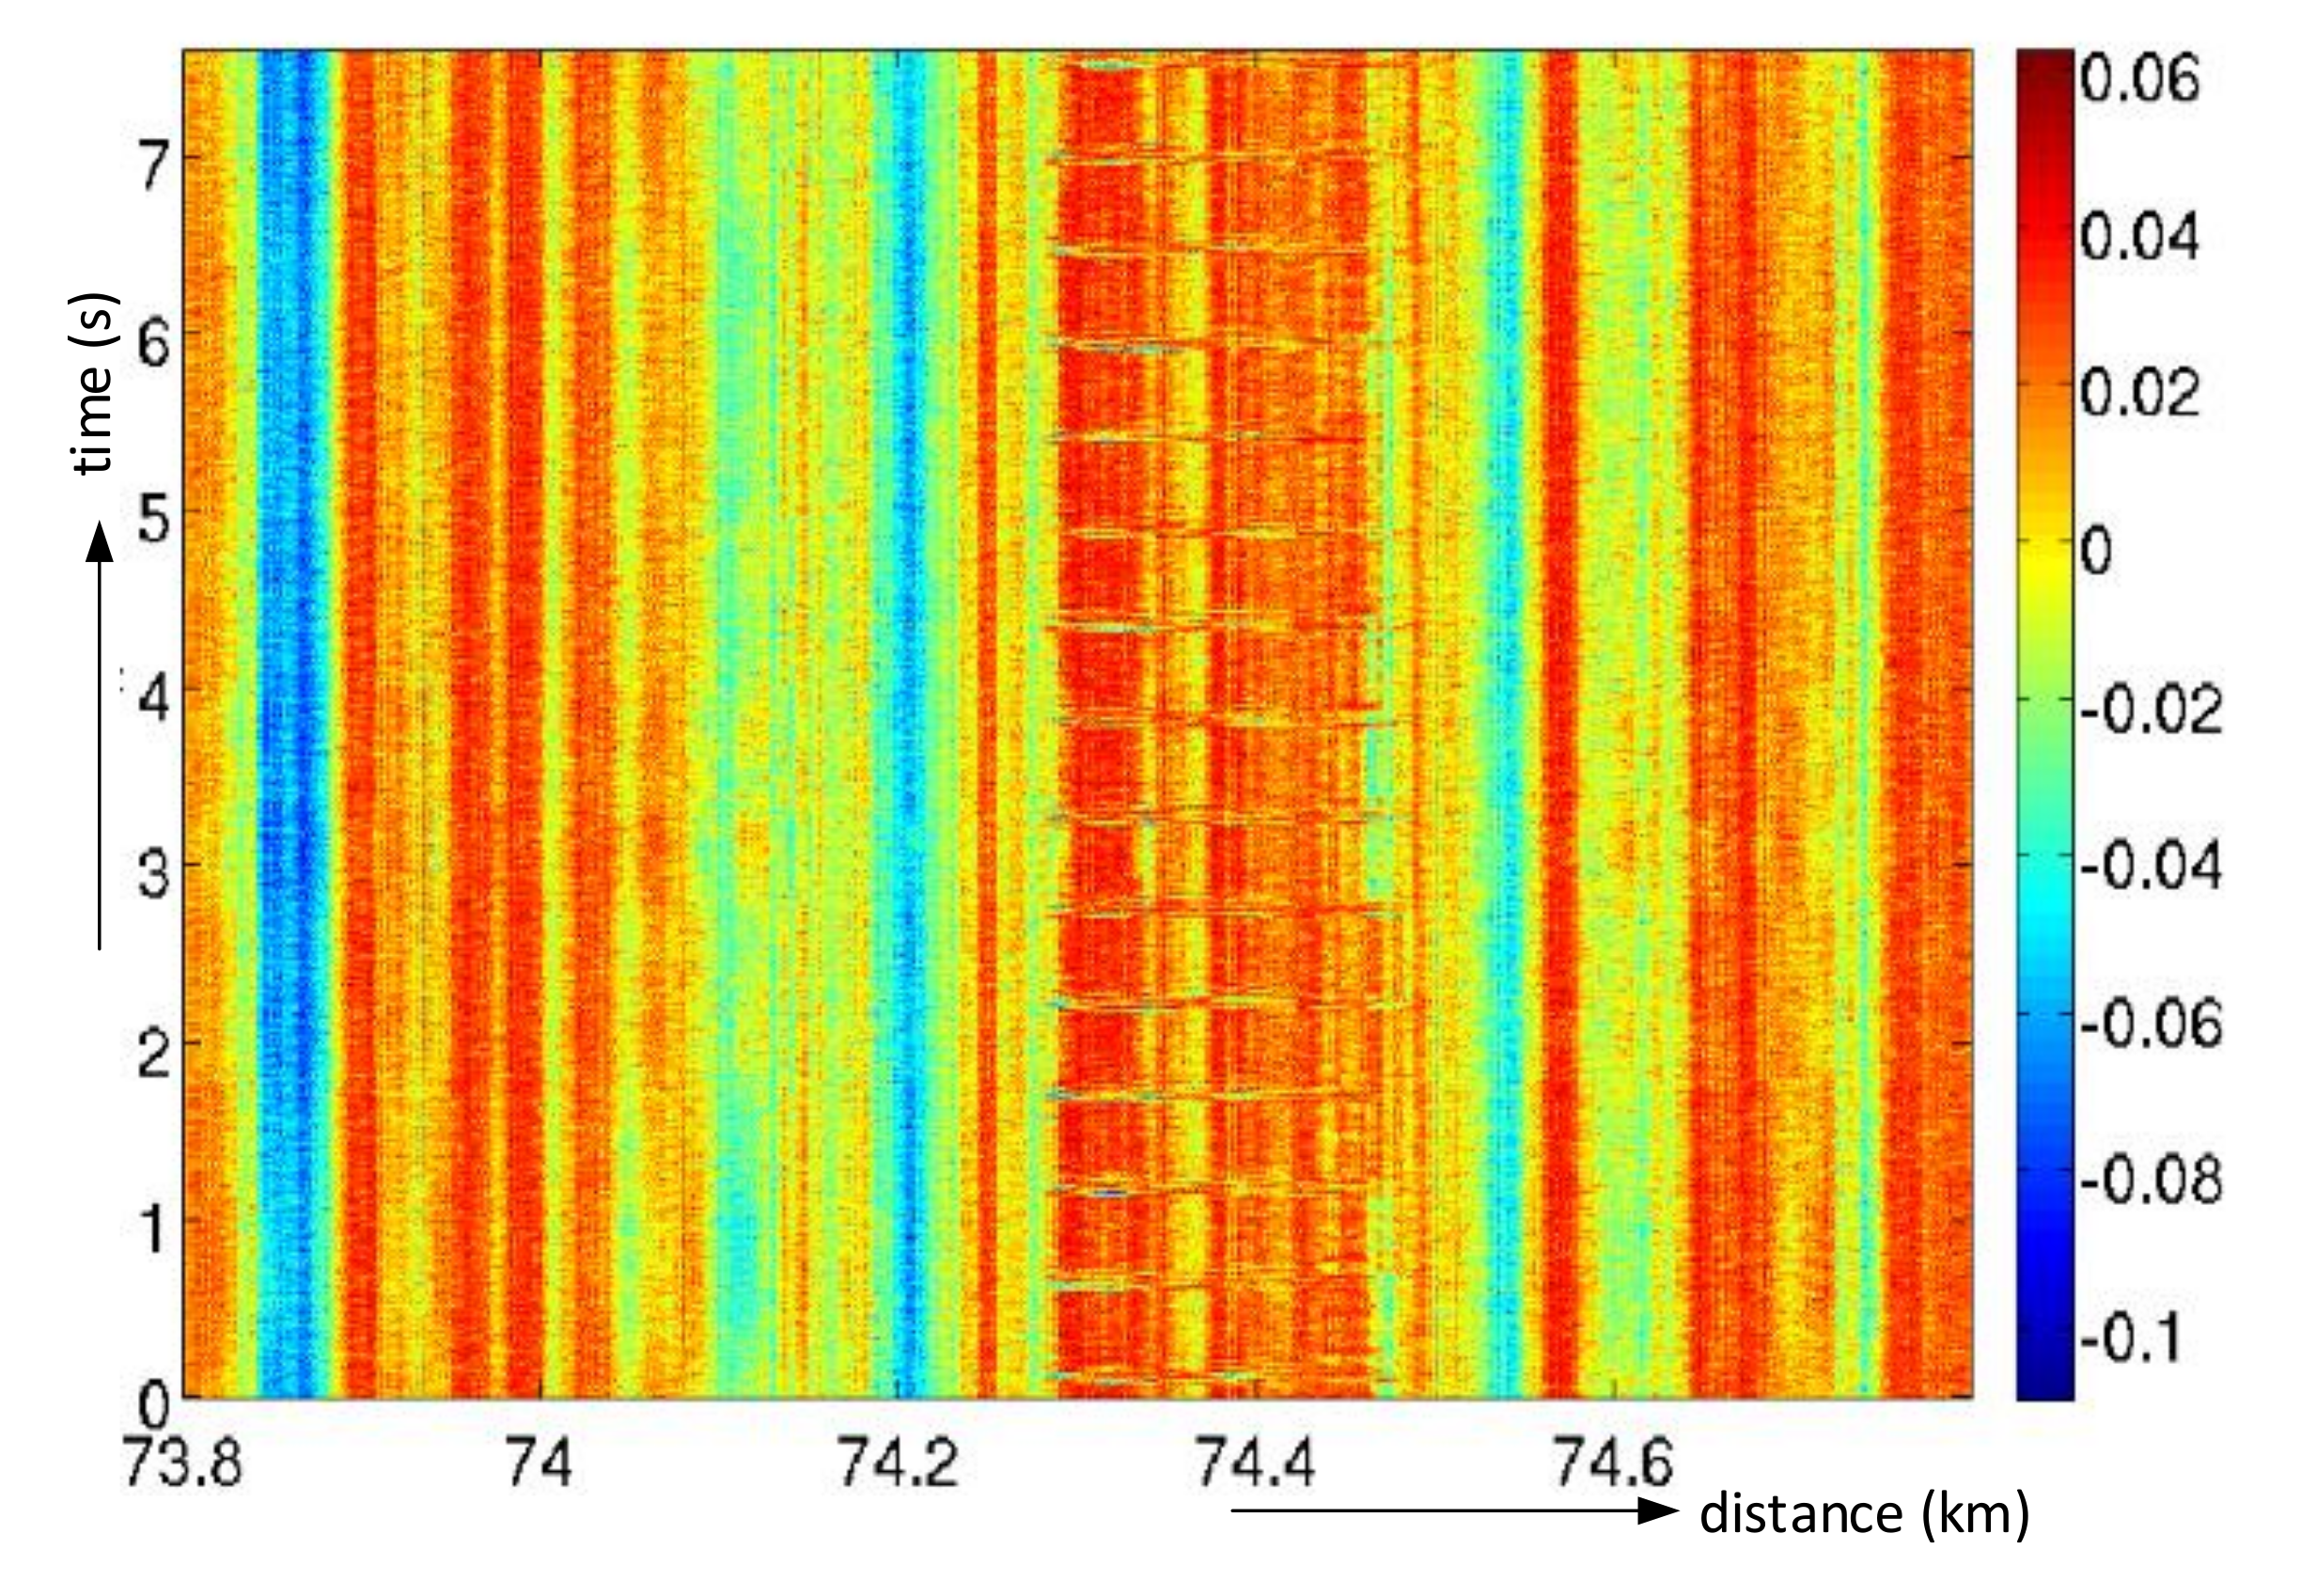The image size is (2301, 1596).
Task: Click the upward arrow beside time label
Action: tap(99, 735)
